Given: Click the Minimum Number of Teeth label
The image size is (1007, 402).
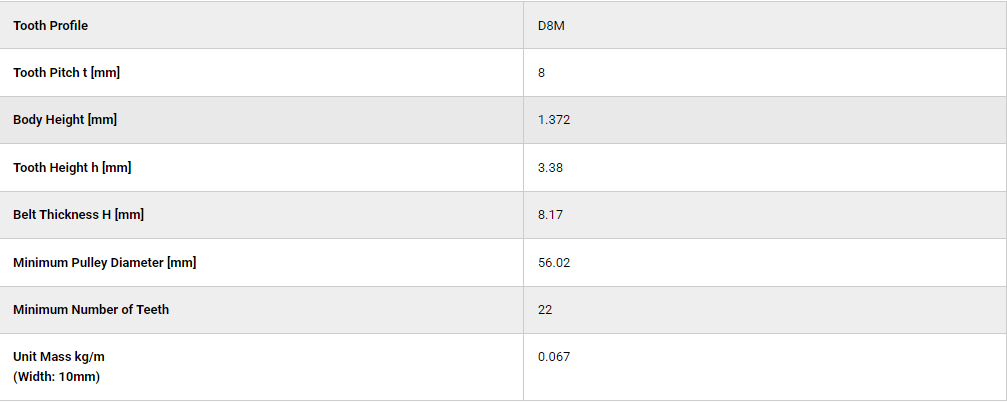Looking at the screenshot, I should (x=91, y=310).
